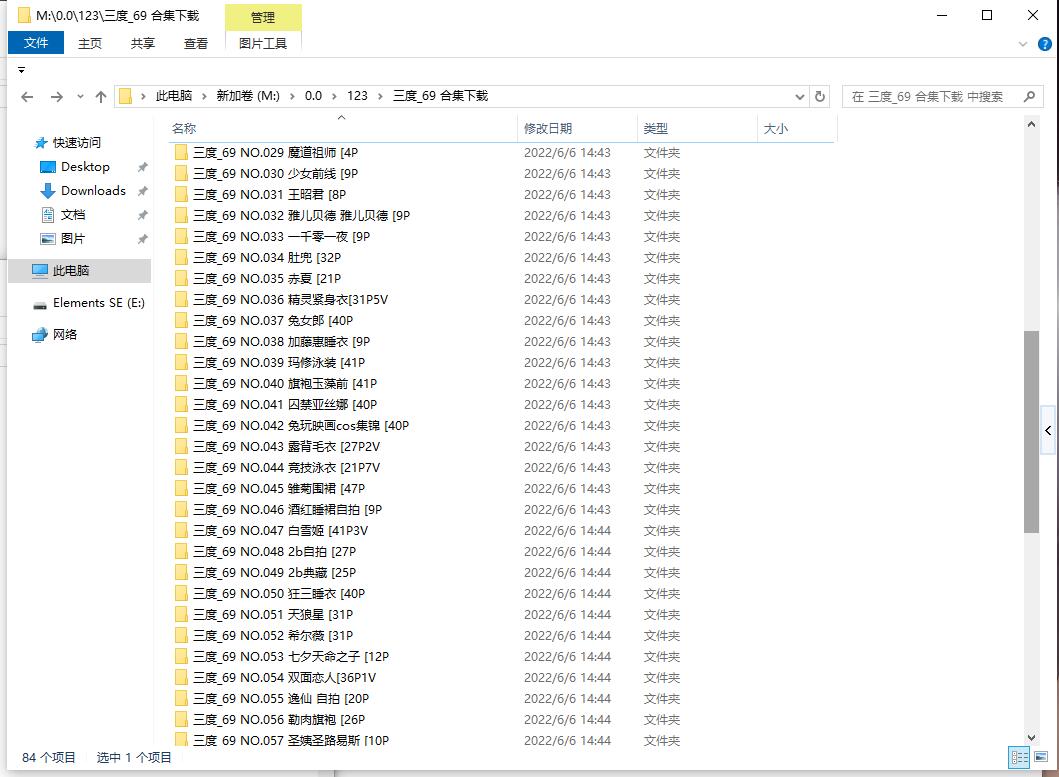Go back with the left arrow button
This screenshot has width=1059, height=777.
pyautogui.click(x=27, y=97)
